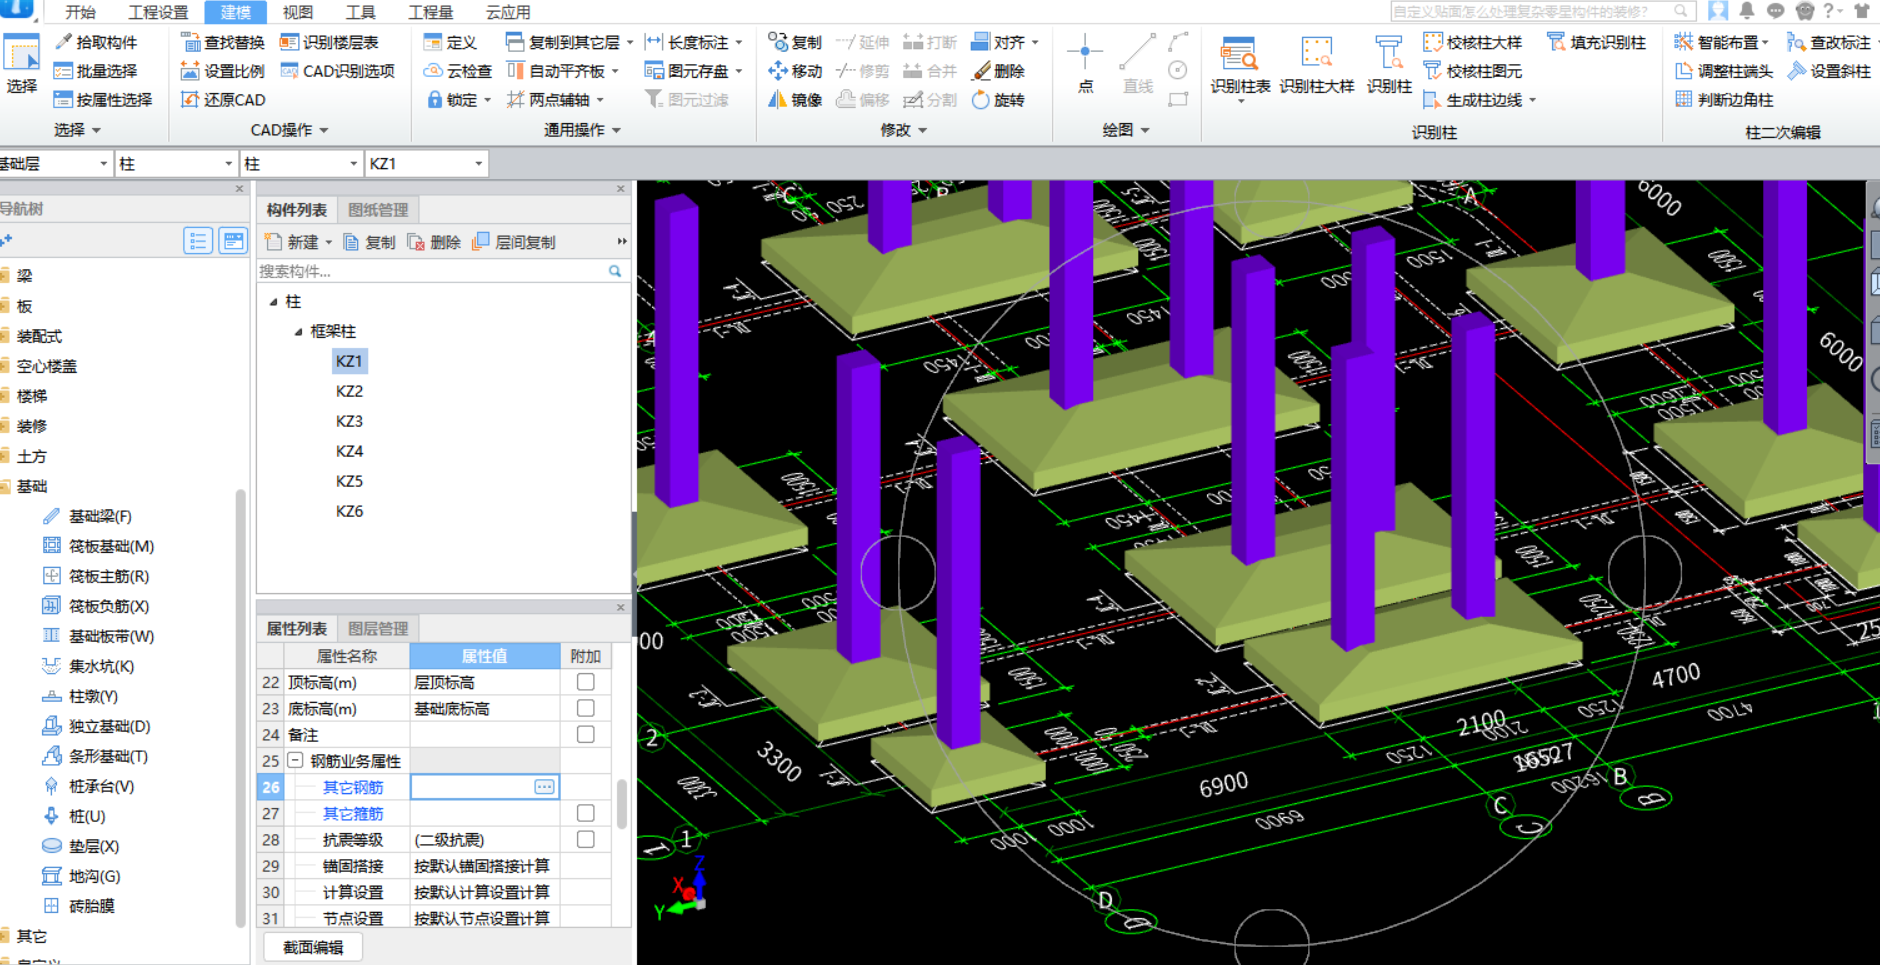This screenshot has height=965, width=1880.
Task: Open 复制到其它层 dropdown arrow
Action: [630, 43]
